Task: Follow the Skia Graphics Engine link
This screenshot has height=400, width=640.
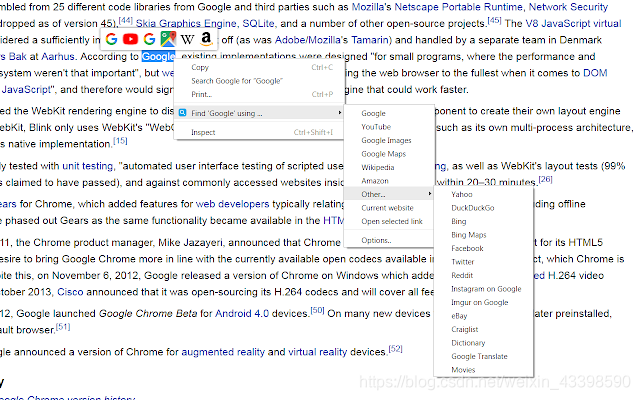Action: [x=186, y=24]
